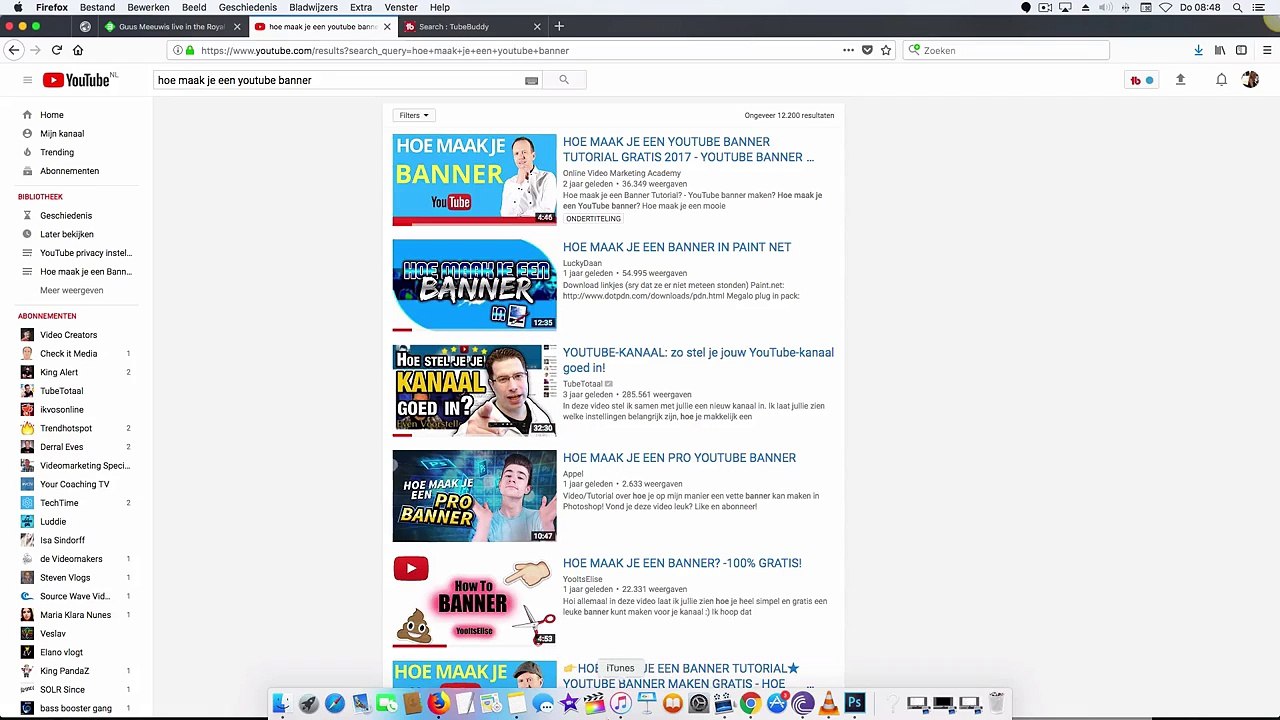
Task: Open the Bladwijzers menu
Action: [x=313, y=7]
